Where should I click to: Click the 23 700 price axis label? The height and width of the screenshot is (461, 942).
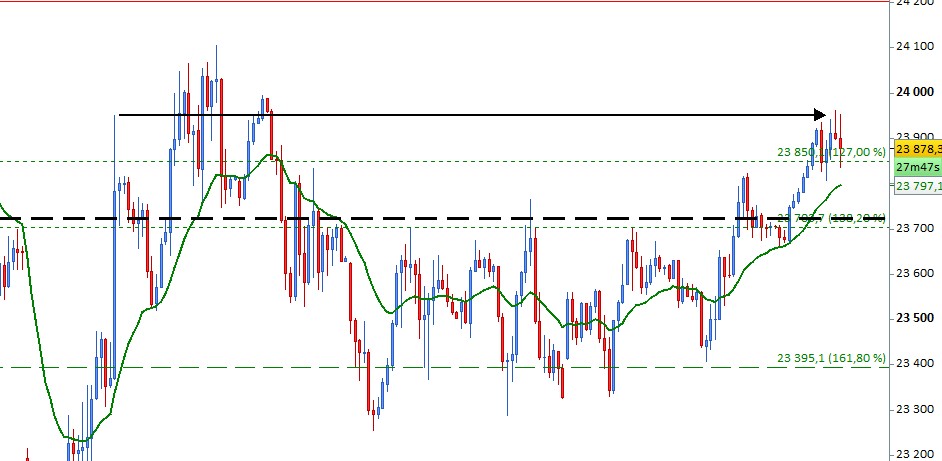click(915, 228)
